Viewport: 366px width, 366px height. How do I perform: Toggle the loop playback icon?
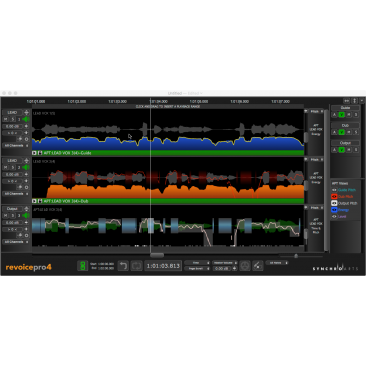coord(136,266)
